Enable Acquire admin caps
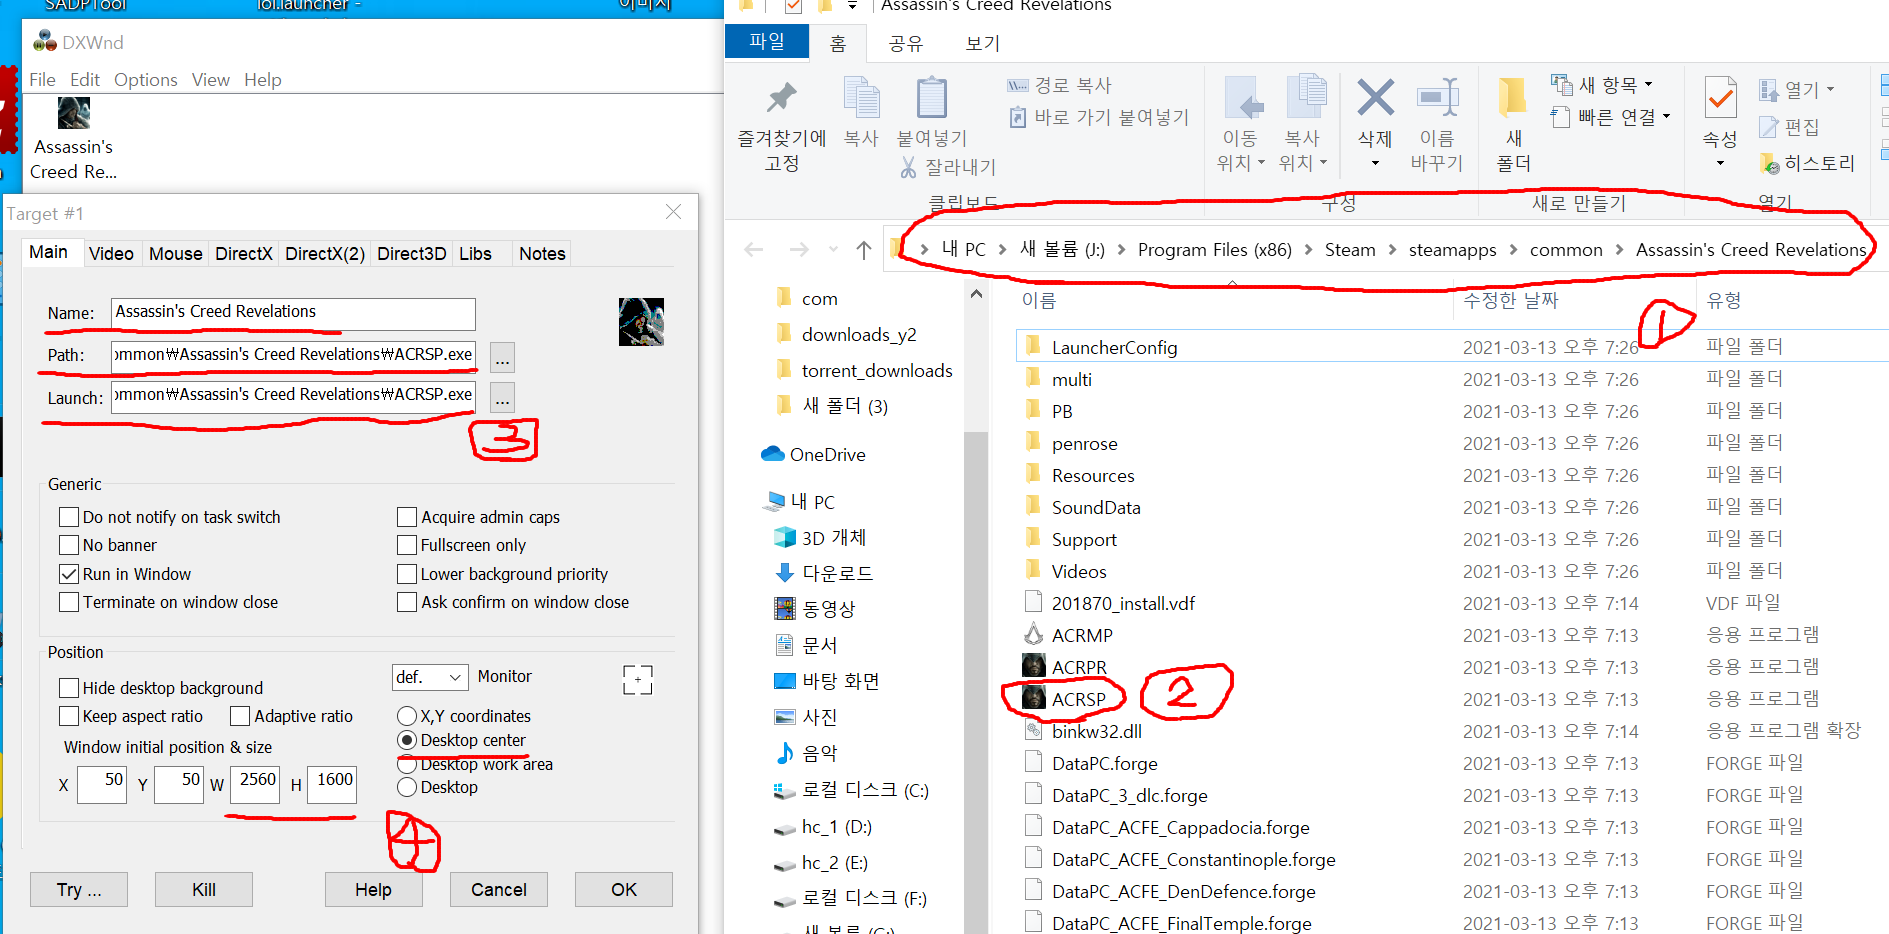 coord(407,517)
